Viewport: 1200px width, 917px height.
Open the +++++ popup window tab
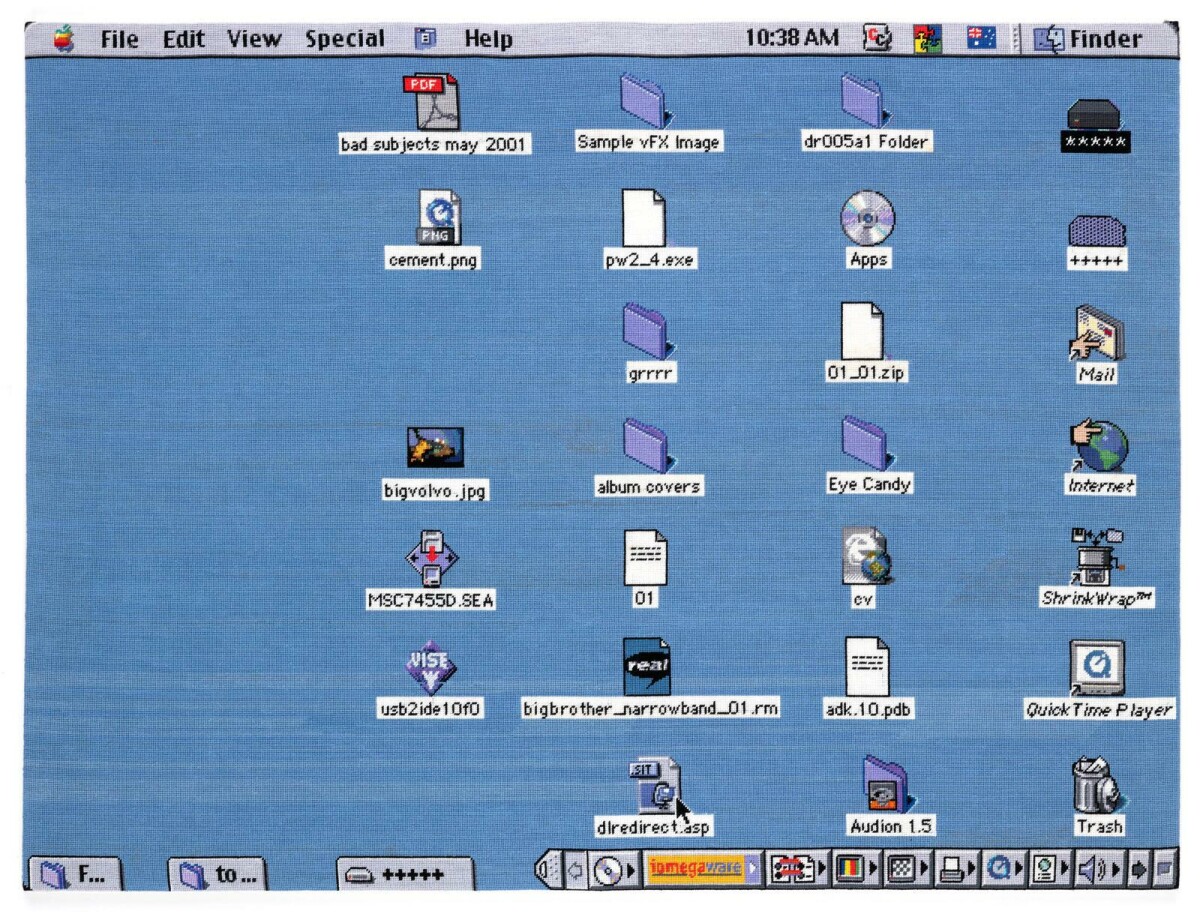pos(404,875)
